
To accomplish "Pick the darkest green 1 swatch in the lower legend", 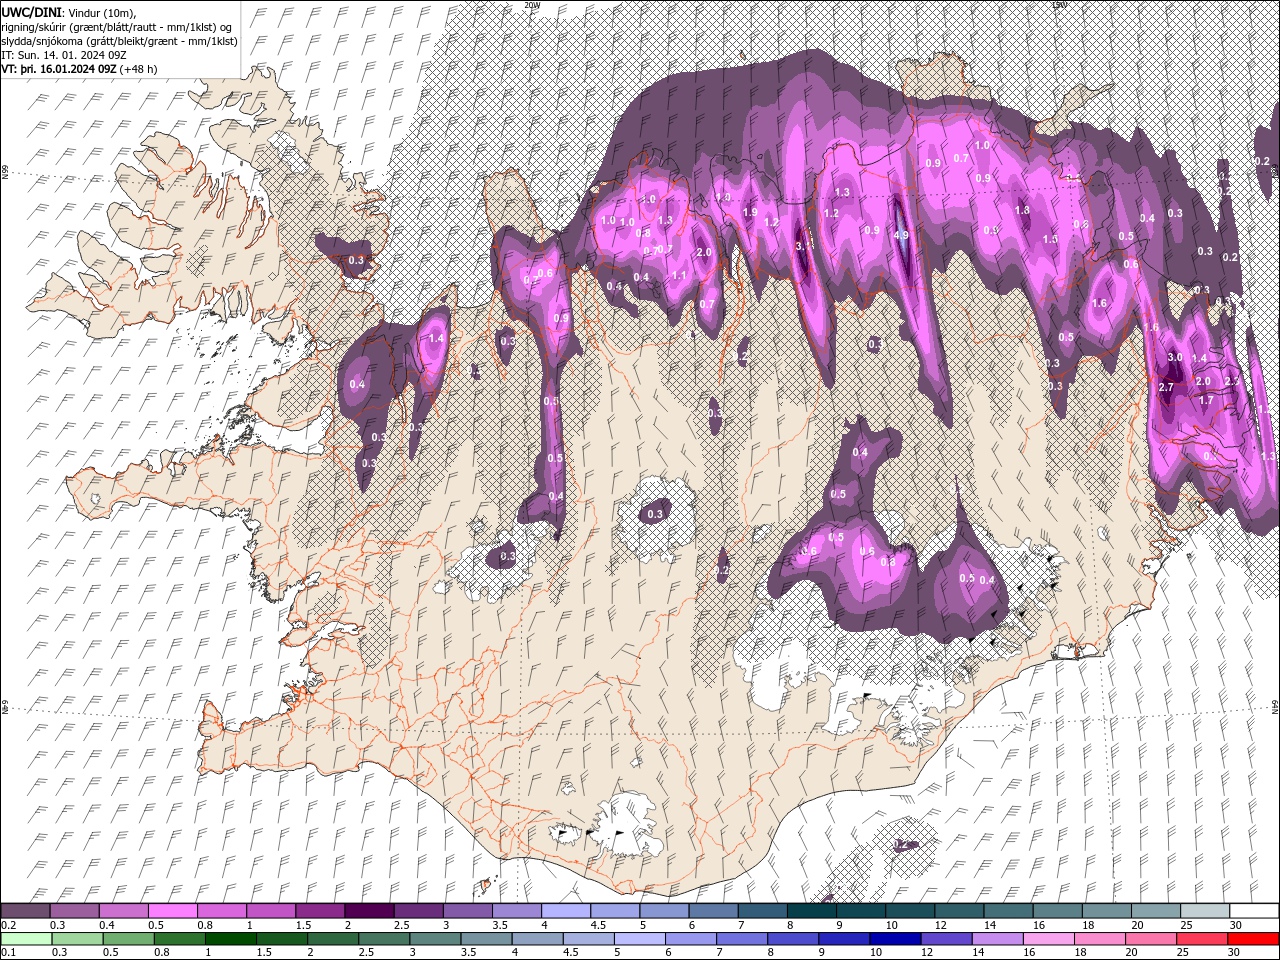I will pyautogui.click(x=231, y=939).
